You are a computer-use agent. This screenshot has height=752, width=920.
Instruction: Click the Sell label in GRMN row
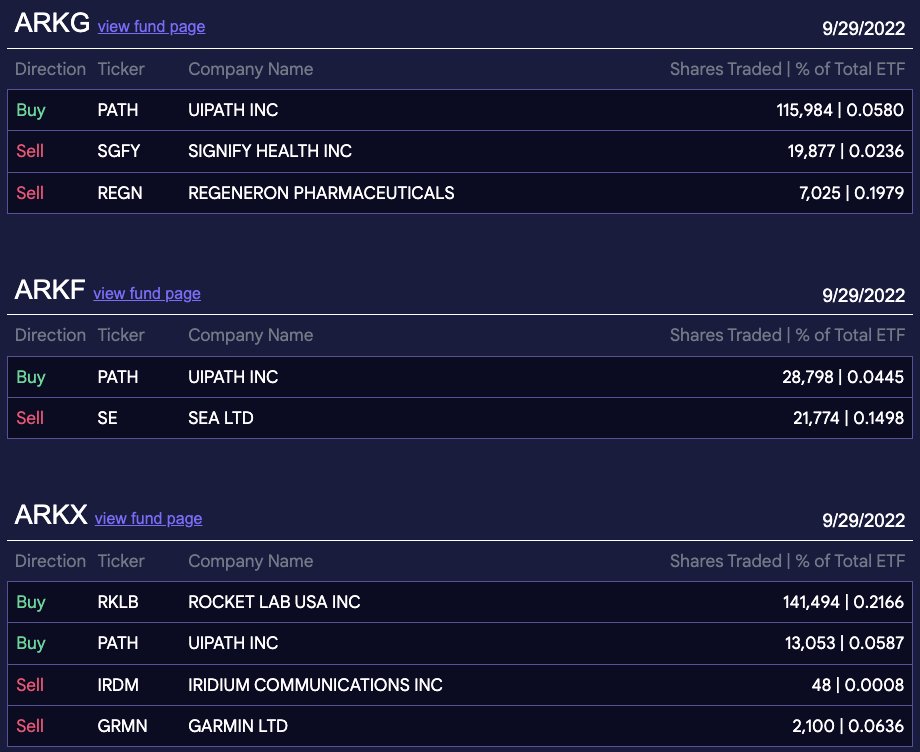(x=30, y=726)
